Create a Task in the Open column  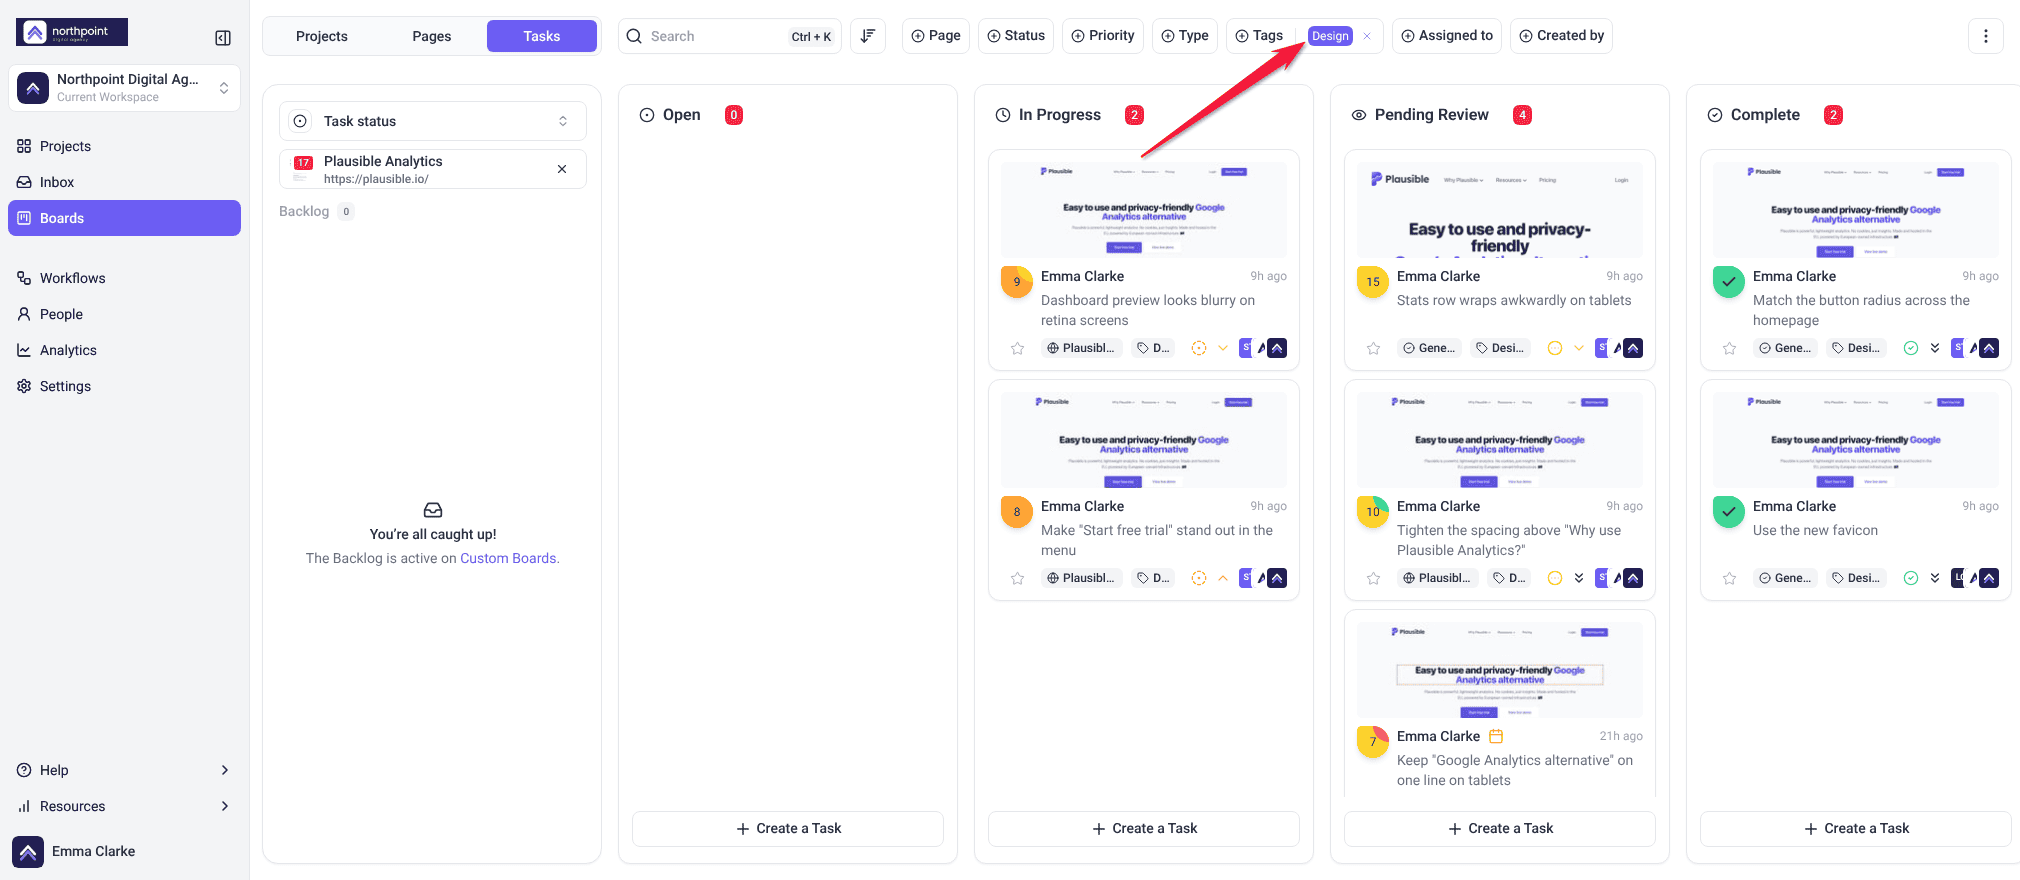point(788,828)
